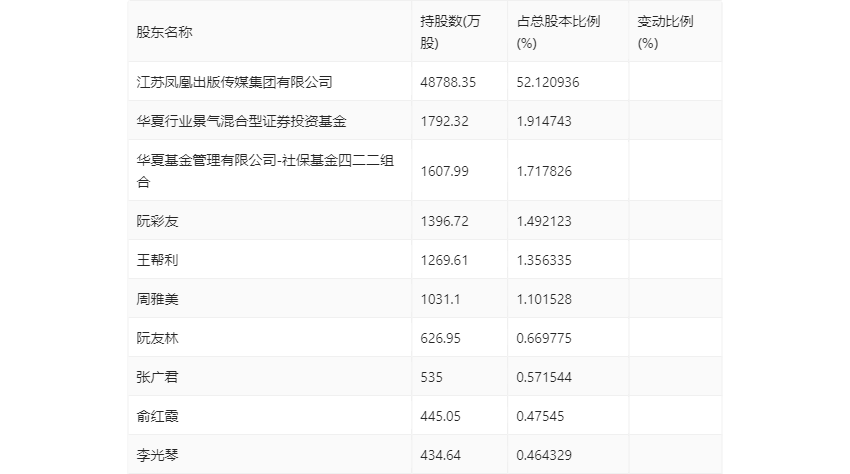Click the 持股数(万股) column header
This screenshot has width=850, height=474.
pyautogui.click(x=450, y=32)
